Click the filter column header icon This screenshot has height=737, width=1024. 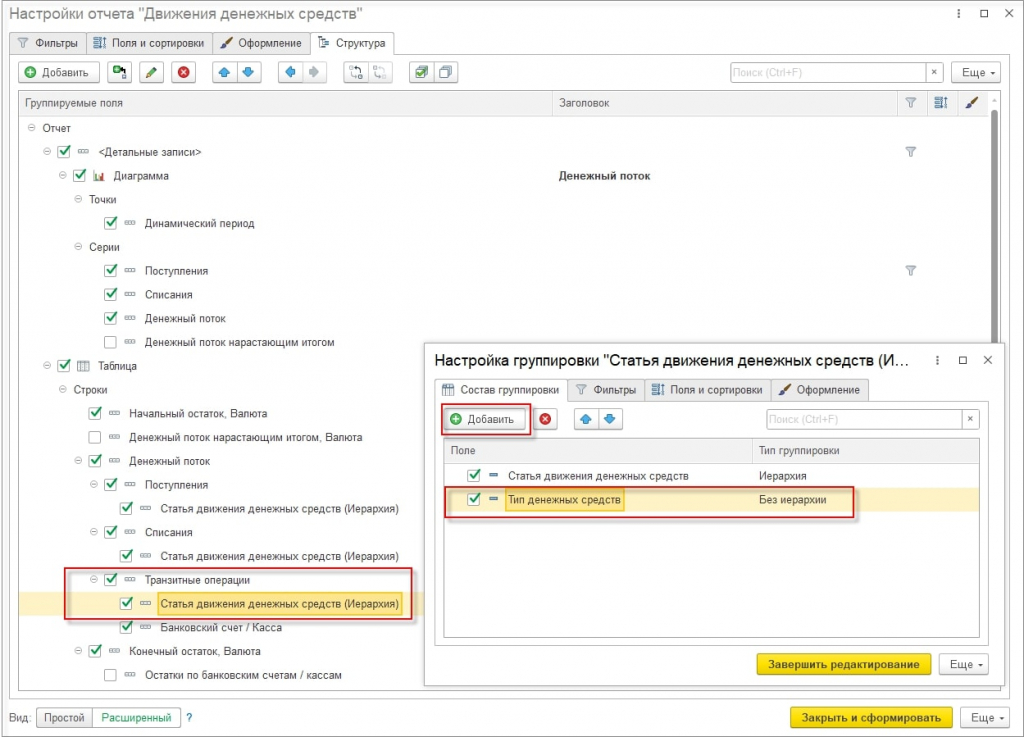click(x=910, y=102)
